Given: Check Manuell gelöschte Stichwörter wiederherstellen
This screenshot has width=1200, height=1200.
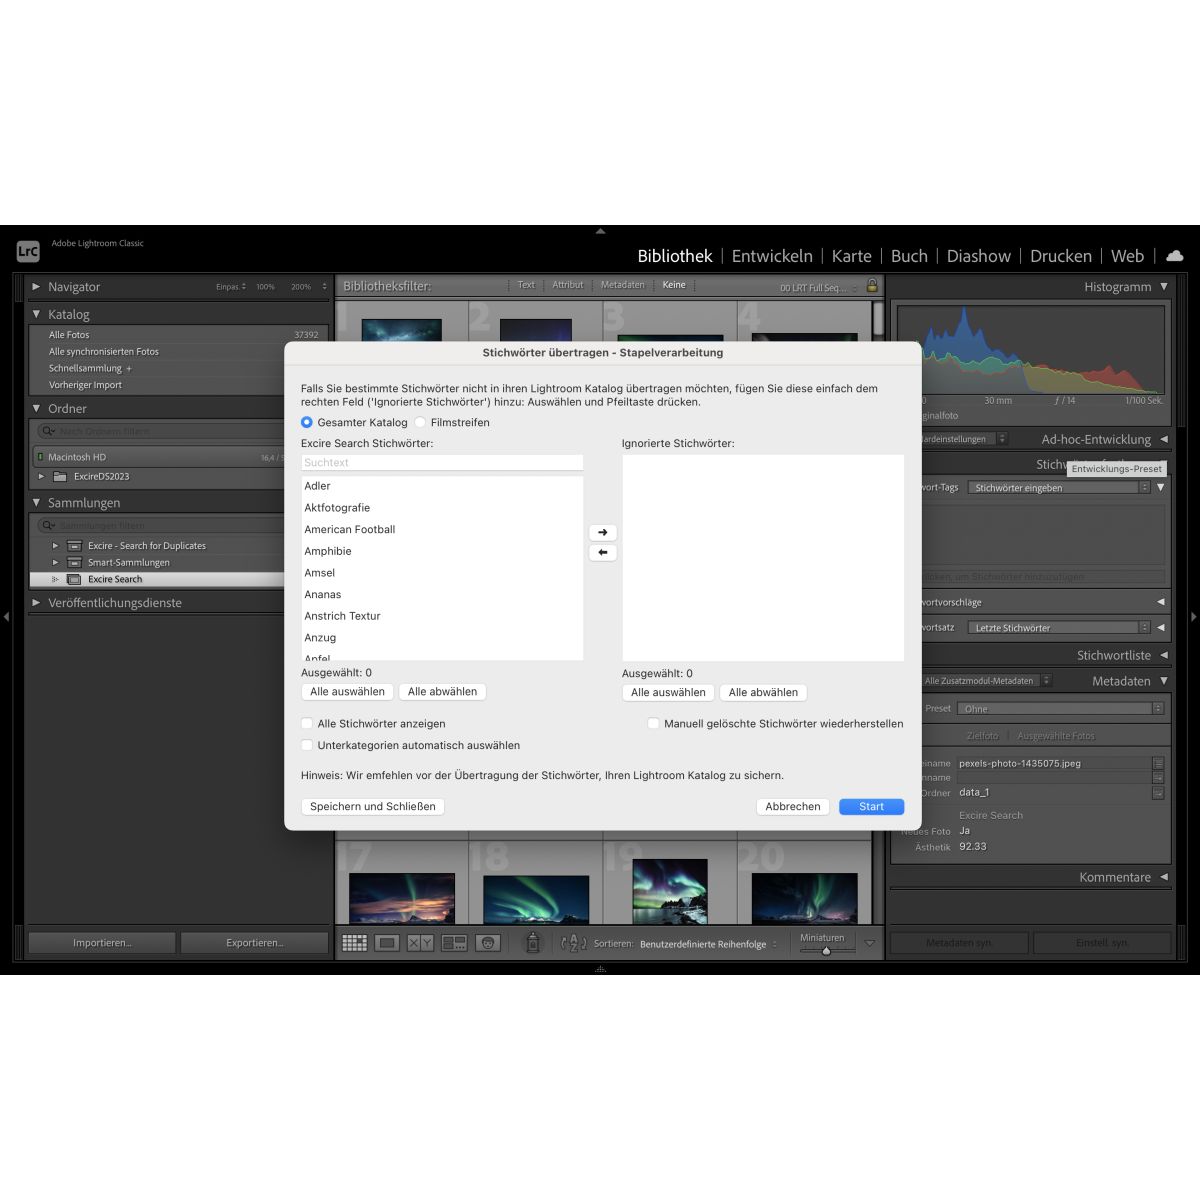Looking at the screenshot, I should (654, 724).
